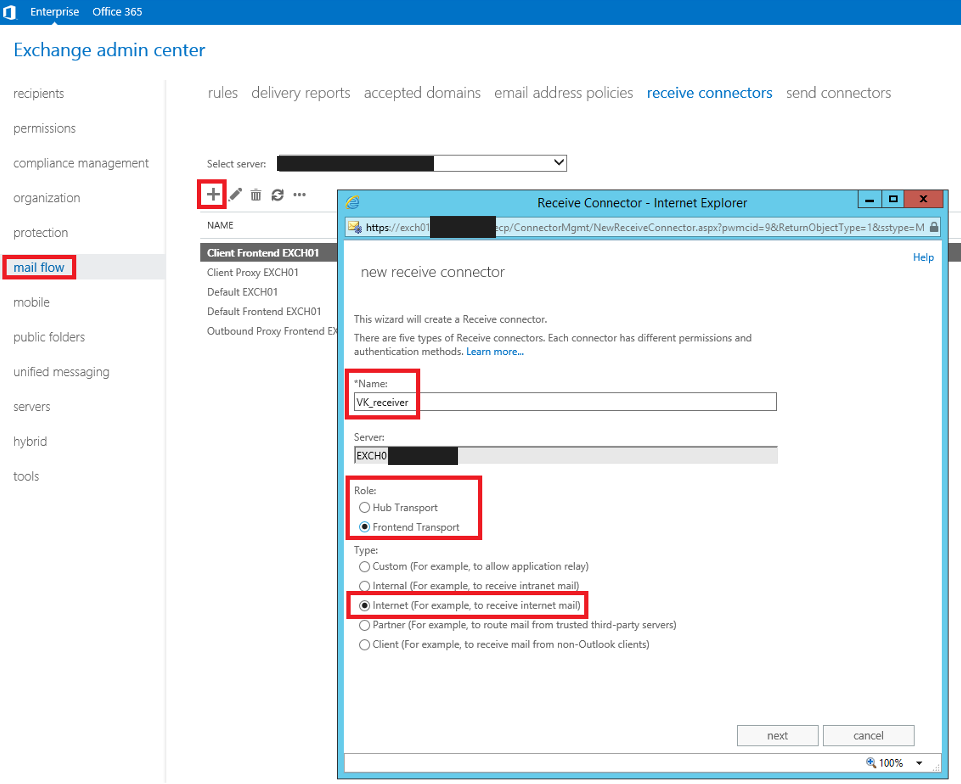Open the Learn more link
This screenshot has height=784, width=961.
tap(494, 352)
